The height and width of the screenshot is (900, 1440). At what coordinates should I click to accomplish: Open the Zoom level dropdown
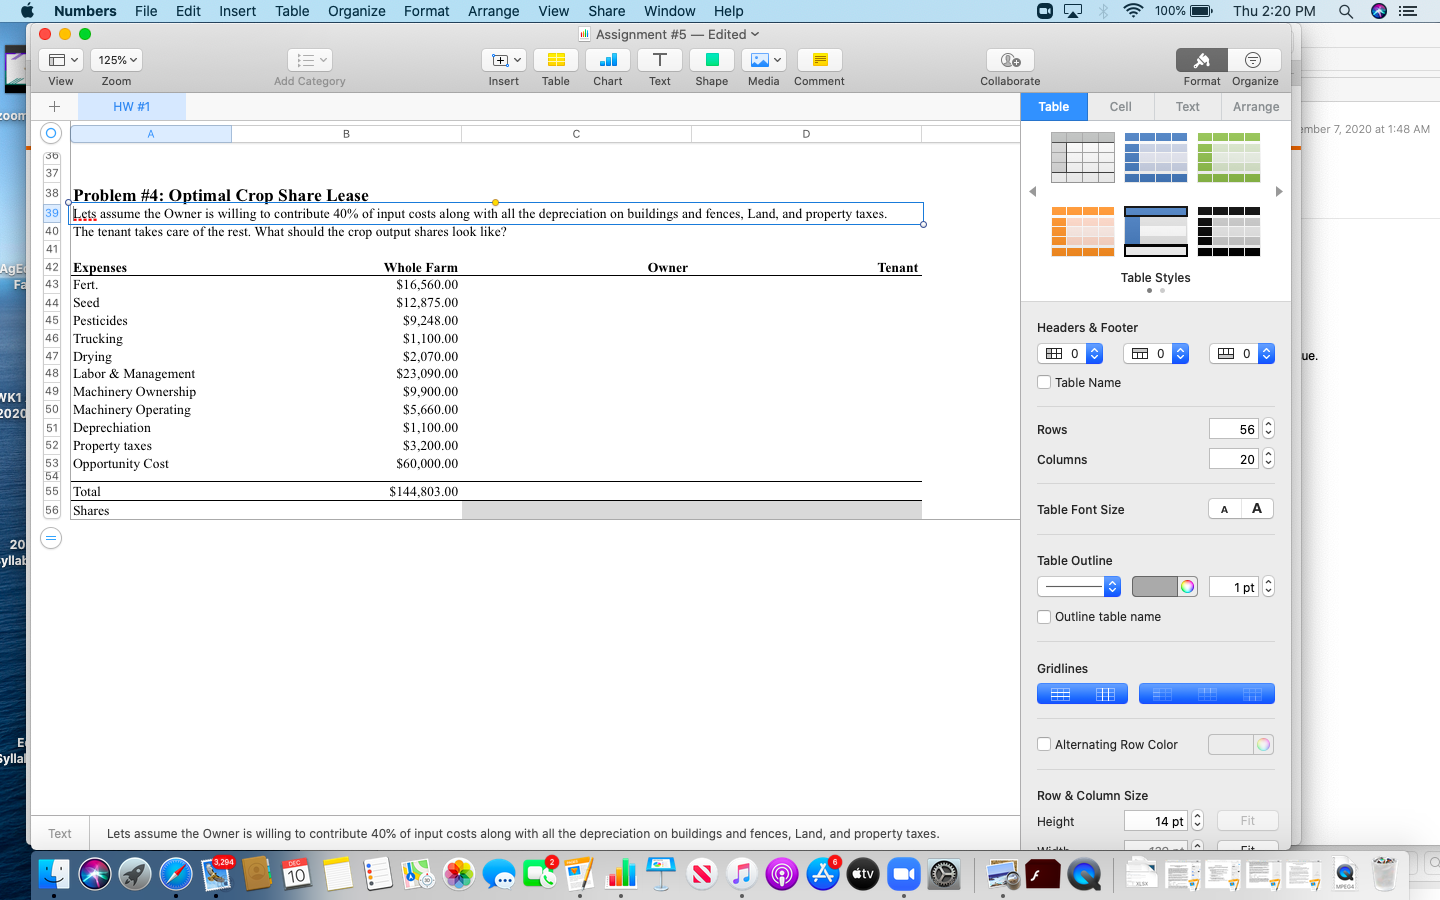(x=116, y=59)
